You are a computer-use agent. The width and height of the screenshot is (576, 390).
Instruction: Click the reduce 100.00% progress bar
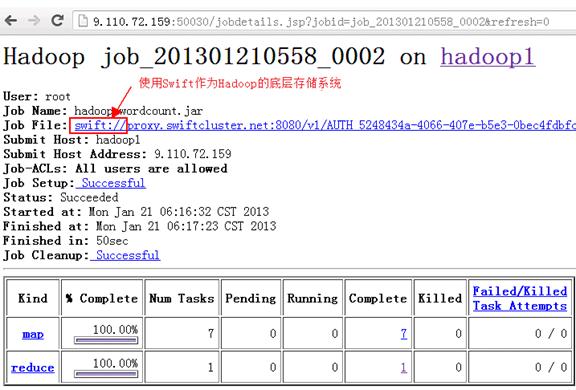point(106,374)
